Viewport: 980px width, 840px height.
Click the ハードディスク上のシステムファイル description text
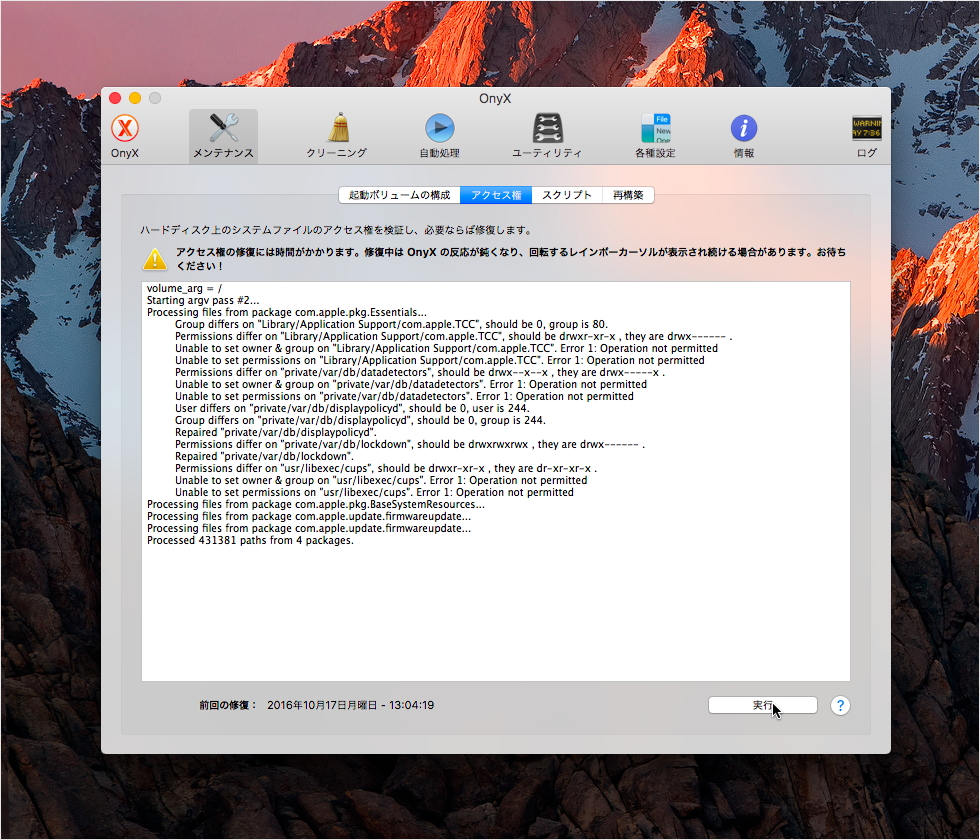(336, 230)
